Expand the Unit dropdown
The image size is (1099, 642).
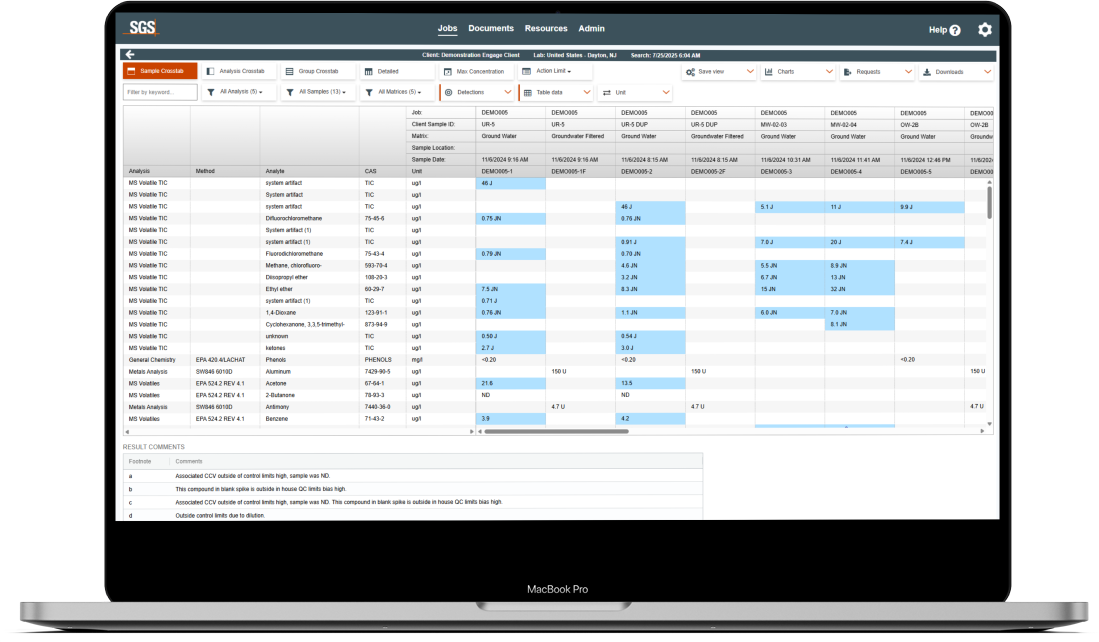[635, 92]
